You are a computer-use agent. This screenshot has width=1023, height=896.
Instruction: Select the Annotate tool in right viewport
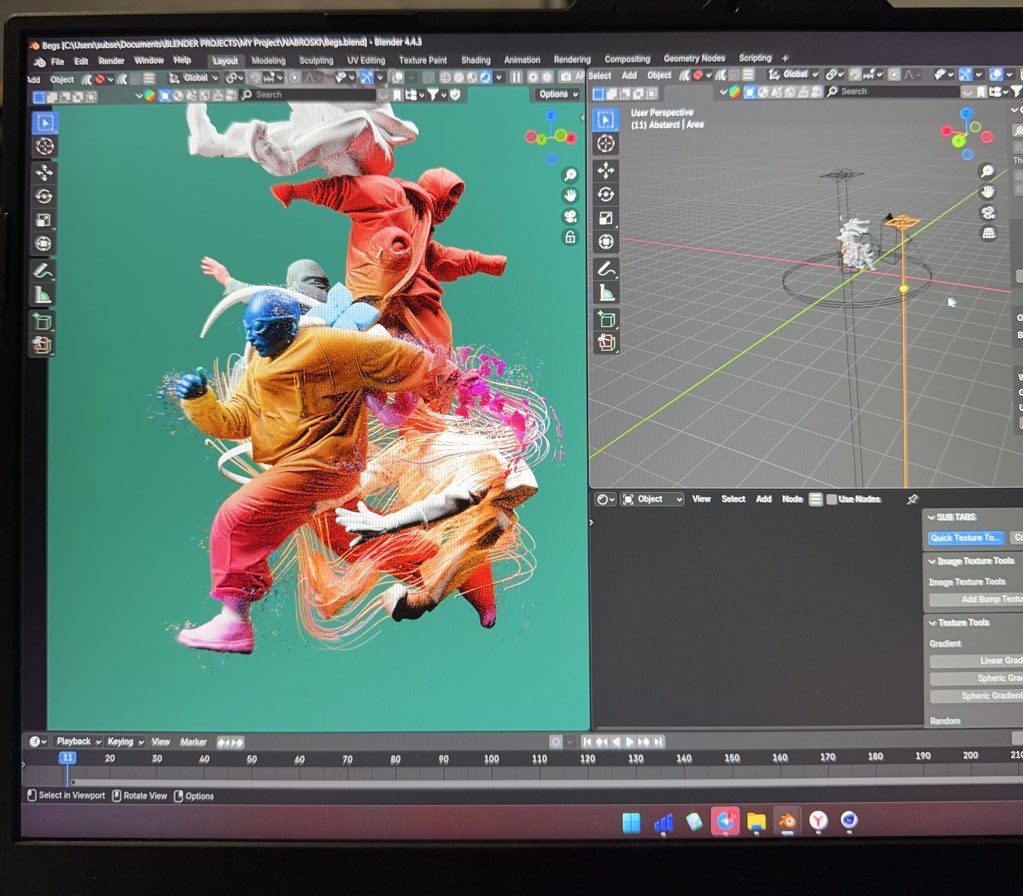(606, 269)
